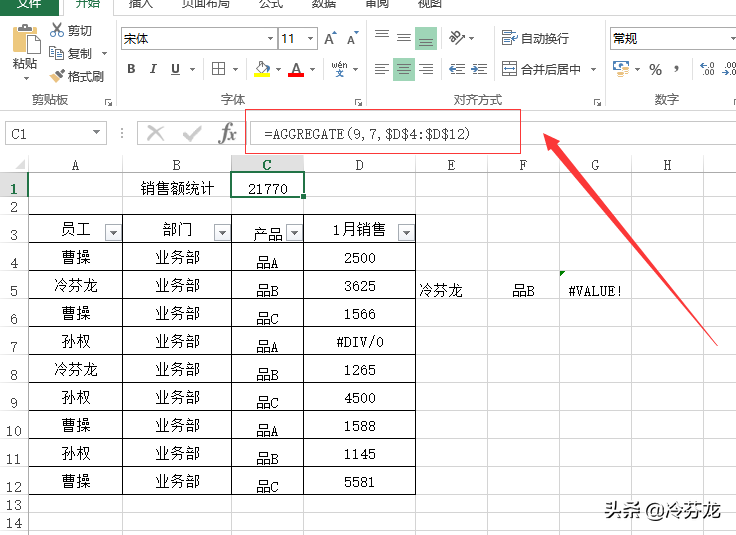736x535 pixels.
Task: Click Wrap Text (自动换行) button
Action: click(x=535, y=38)
